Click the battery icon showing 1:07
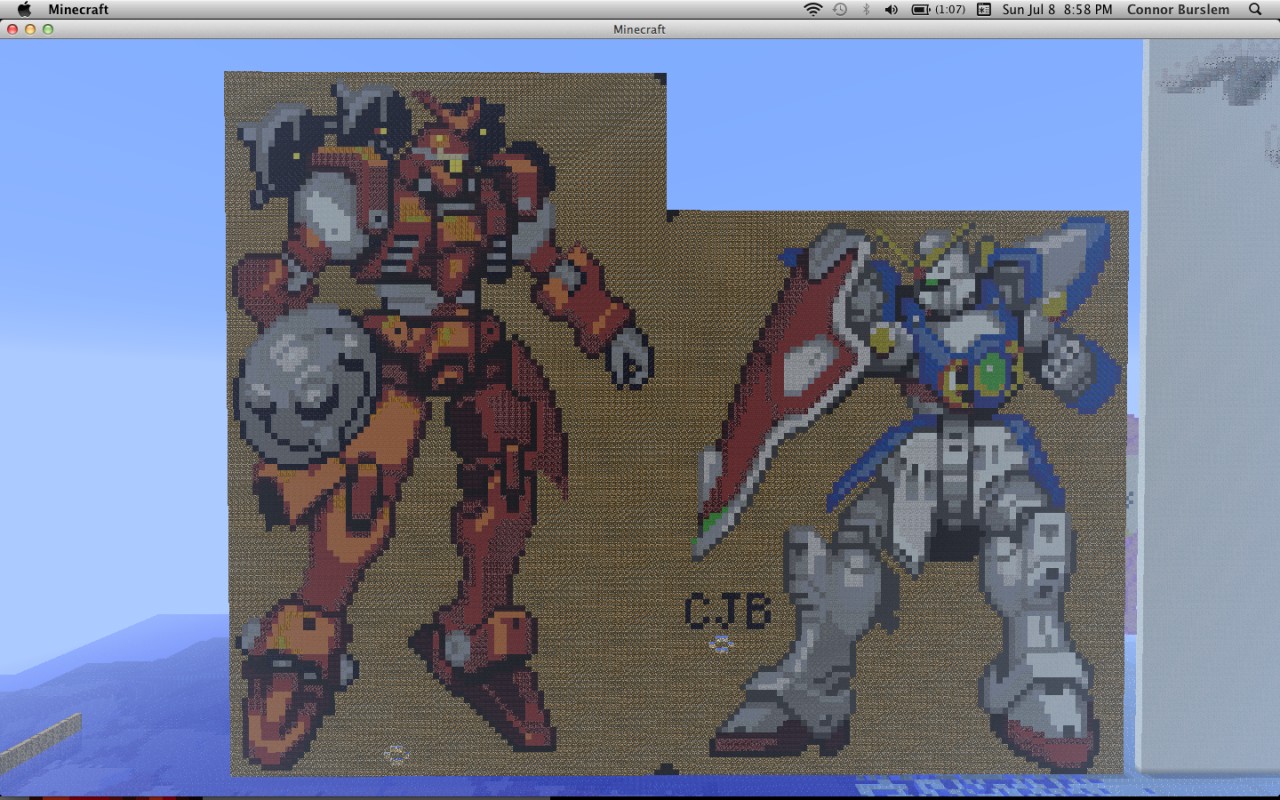The width and height of the screenshot is (1280, 800). coord(921,9)
